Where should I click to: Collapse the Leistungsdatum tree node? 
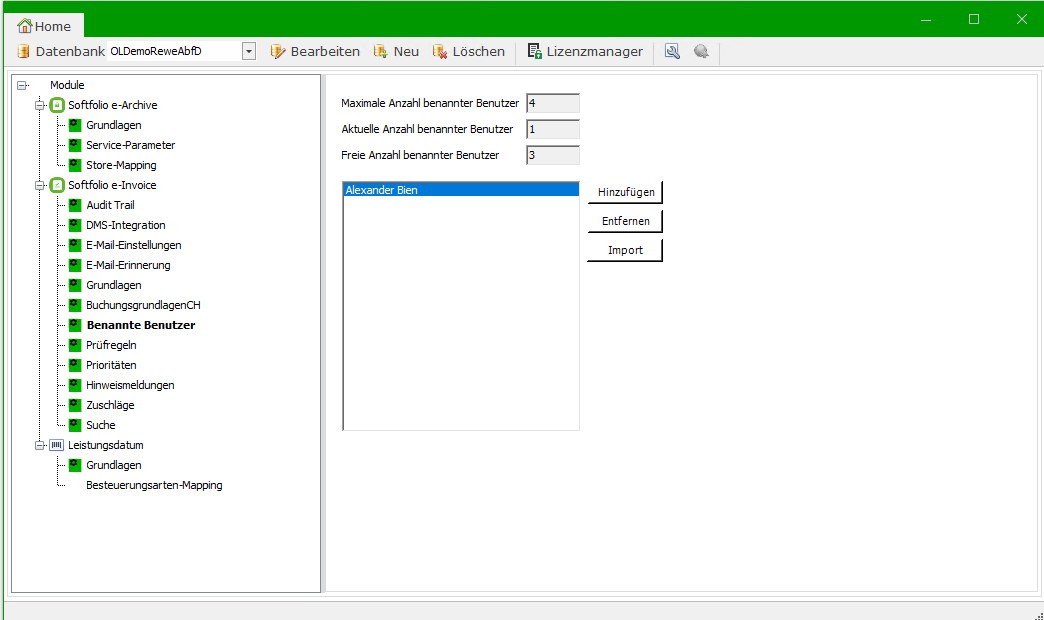tap(40, 445)
